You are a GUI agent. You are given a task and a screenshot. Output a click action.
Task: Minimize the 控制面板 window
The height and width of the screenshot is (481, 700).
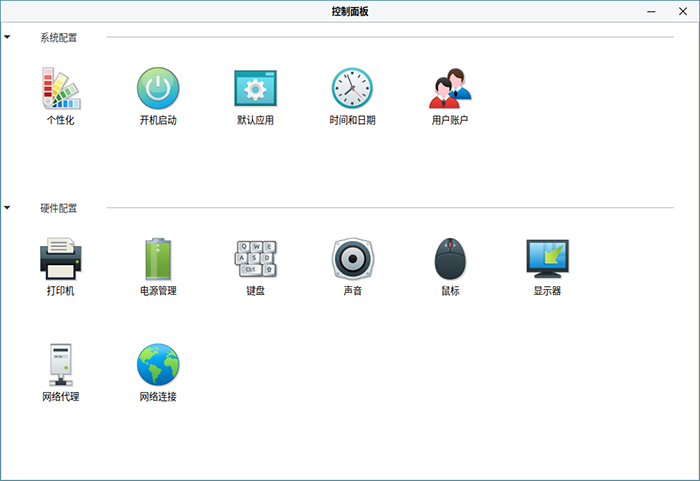(x=653, y=11)
